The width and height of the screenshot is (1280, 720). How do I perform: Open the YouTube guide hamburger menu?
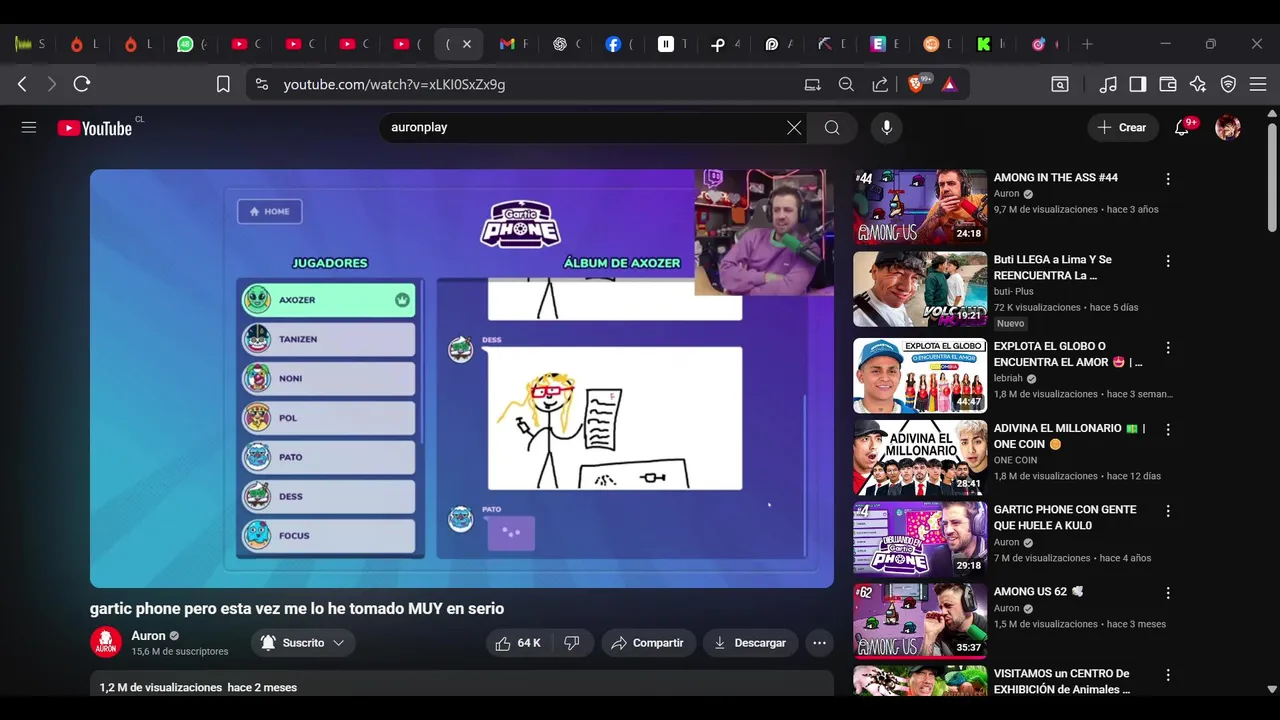click(x=29, y=127)
